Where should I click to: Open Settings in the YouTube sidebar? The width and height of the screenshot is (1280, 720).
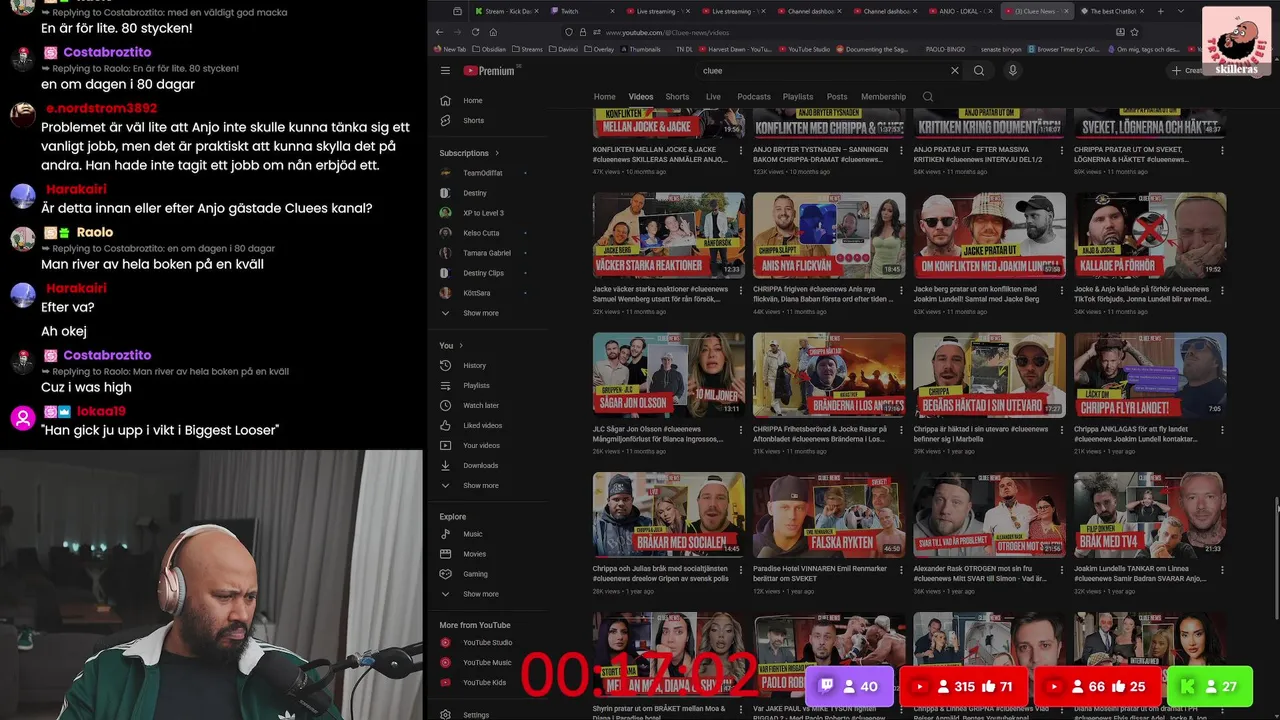point(476,715)
